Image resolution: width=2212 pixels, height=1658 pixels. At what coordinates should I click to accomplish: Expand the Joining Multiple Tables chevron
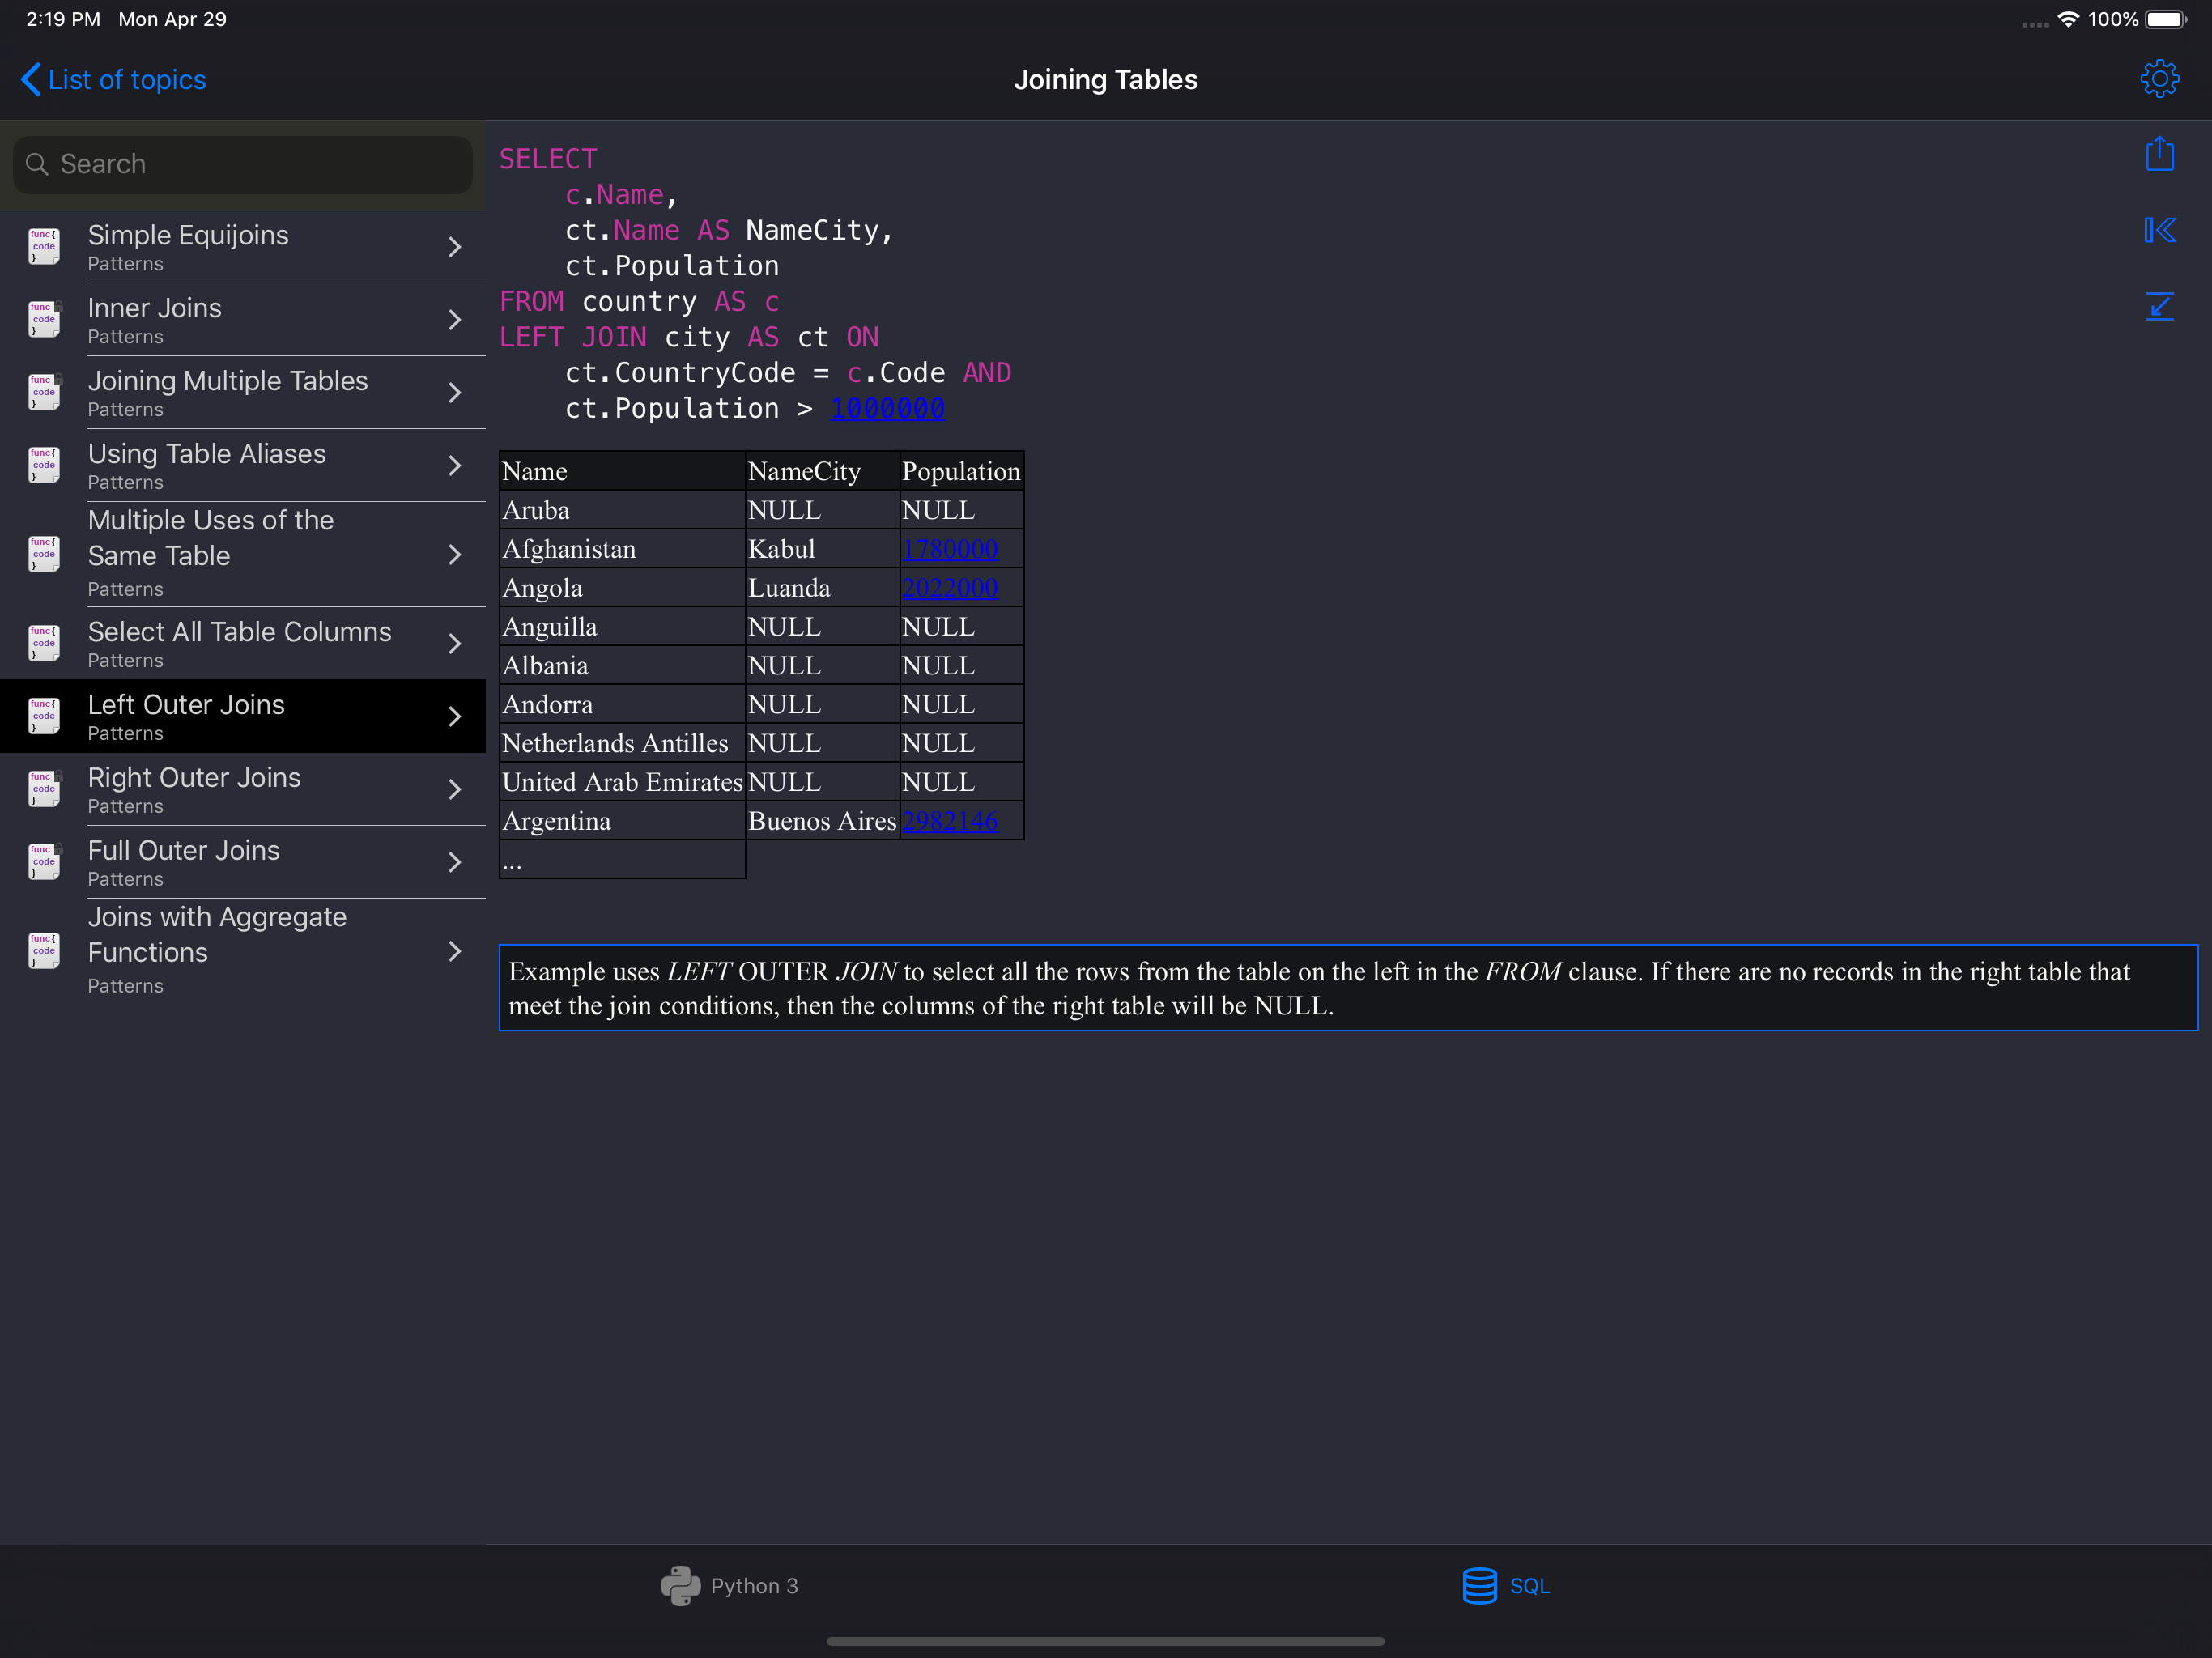[x=455, y=393]
